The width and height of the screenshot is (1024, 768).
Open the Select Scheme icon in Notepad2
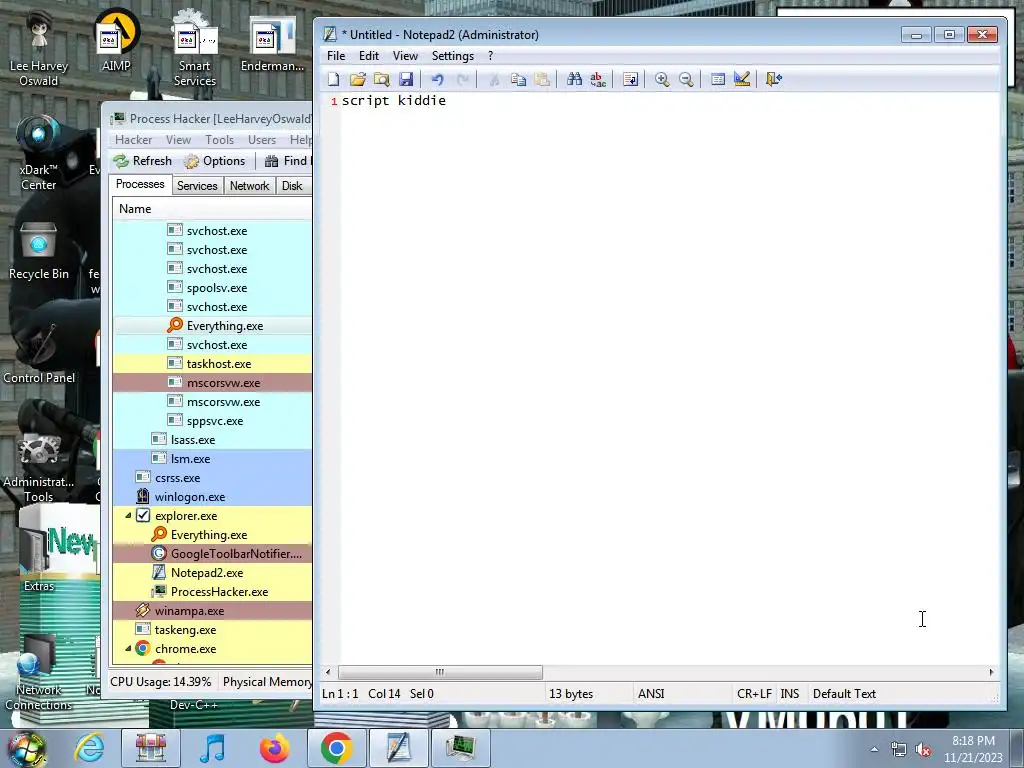point(718,80)
